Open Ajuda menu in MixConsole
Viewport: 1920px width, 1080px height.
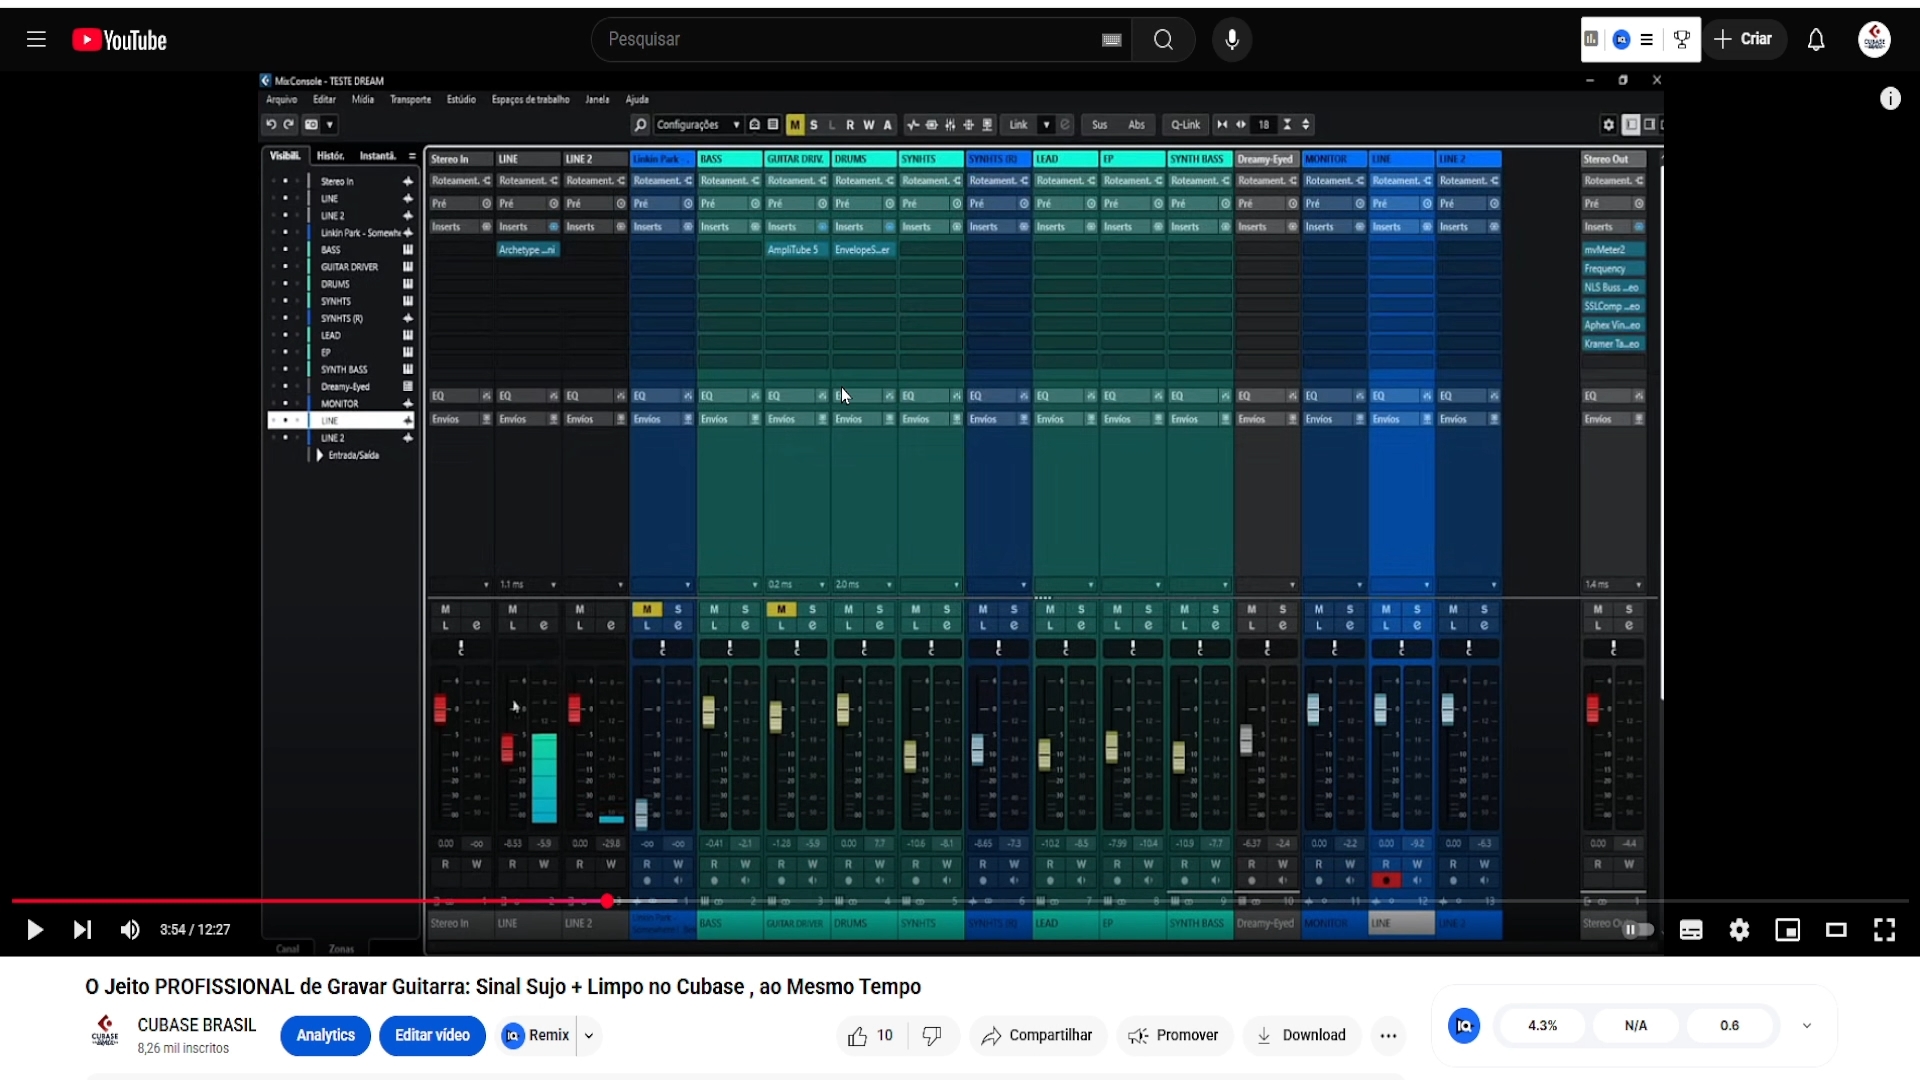(x=637, y=100)
